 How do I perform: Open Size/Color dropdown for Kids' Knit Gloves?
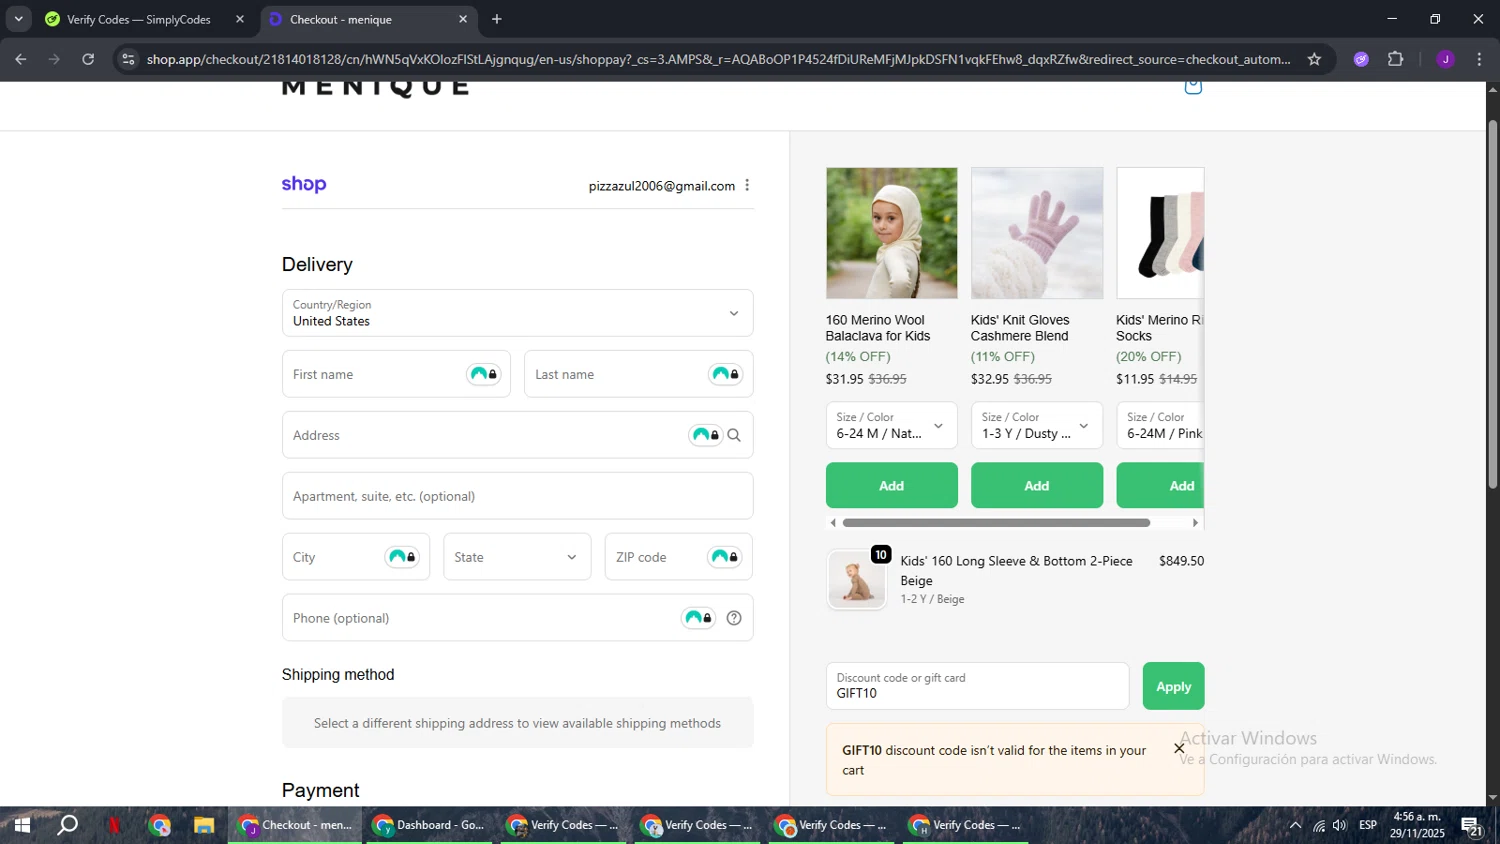tap(1036, 425)
